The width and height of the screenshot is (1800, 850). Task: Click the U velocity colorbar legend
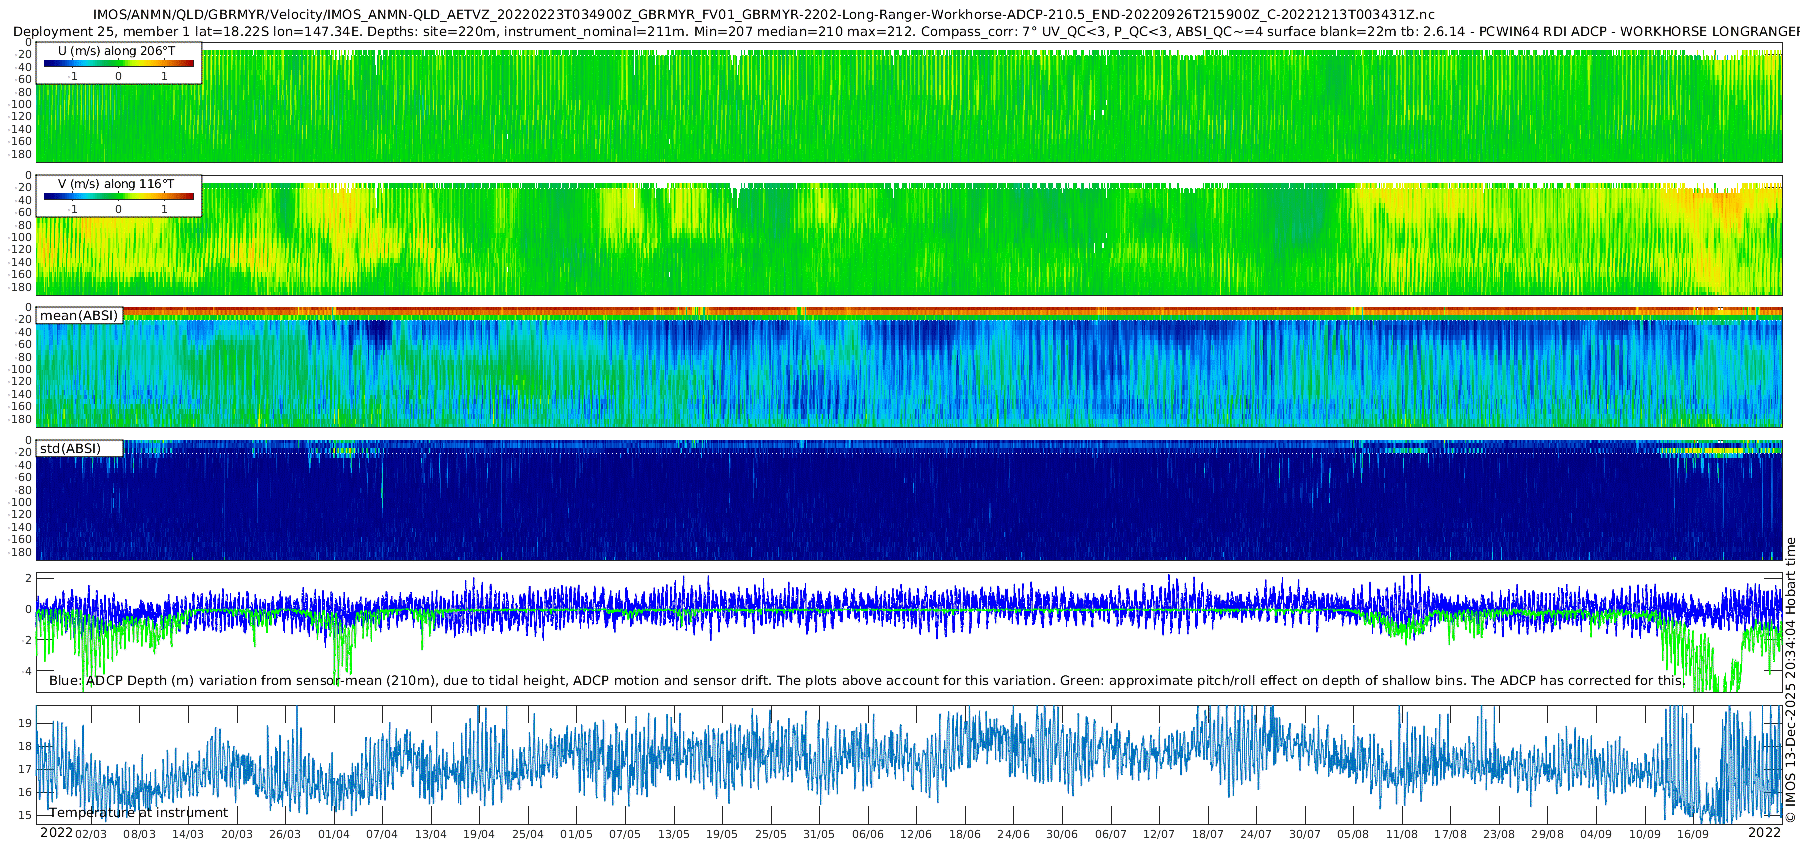(119, 64)
